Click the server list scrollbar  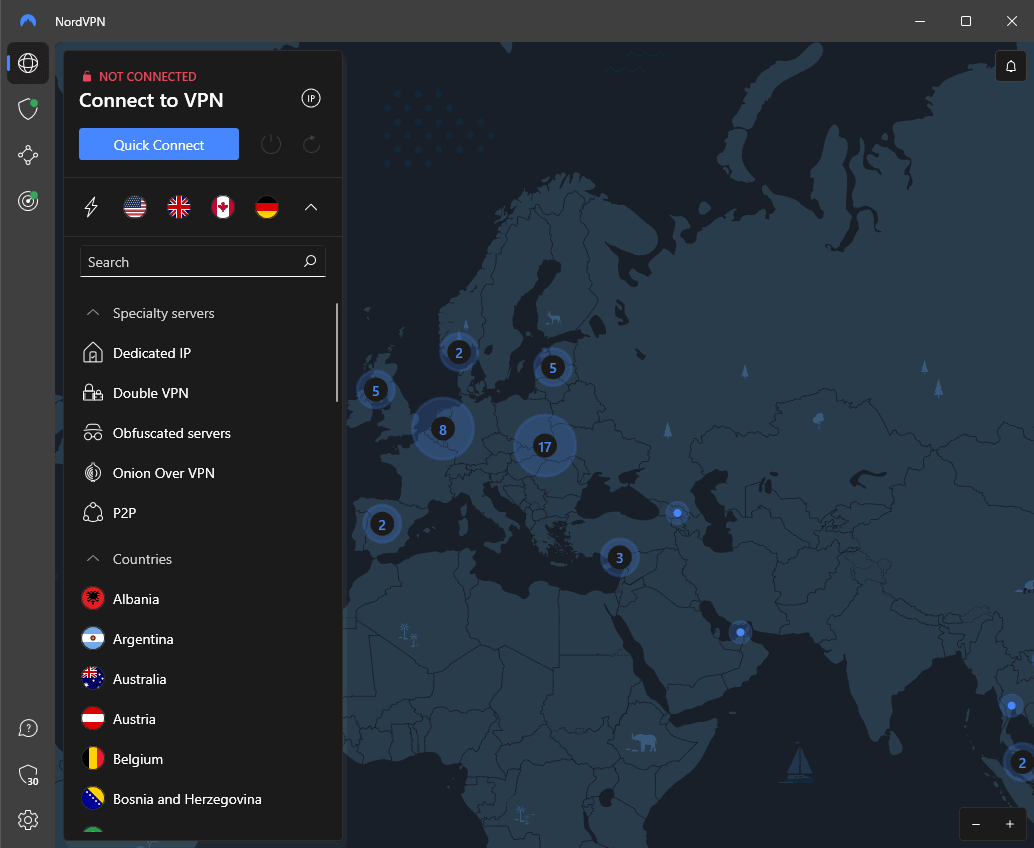pos(337,352)
